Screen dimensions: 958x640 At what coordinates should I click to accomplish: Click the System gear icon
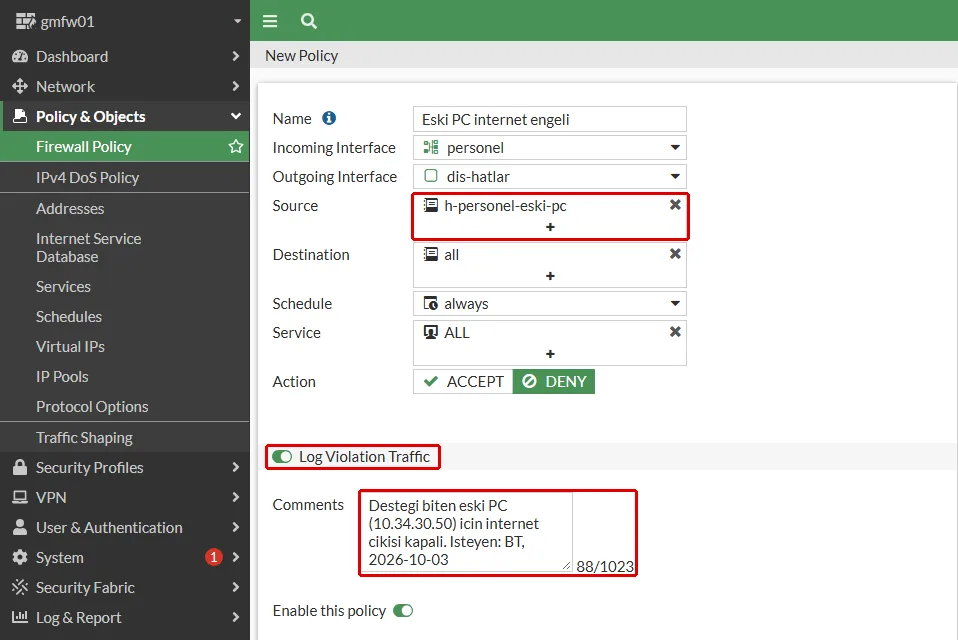pyautogui.click(x=20, y=557)
